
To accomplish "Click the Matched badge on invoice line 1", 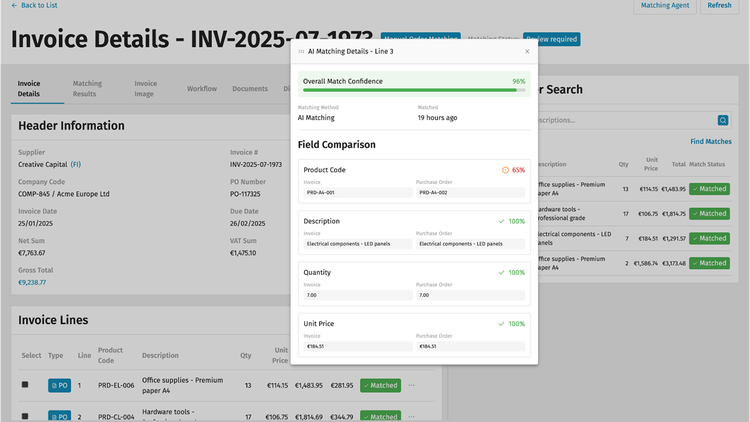I will [x=380, y=385].
